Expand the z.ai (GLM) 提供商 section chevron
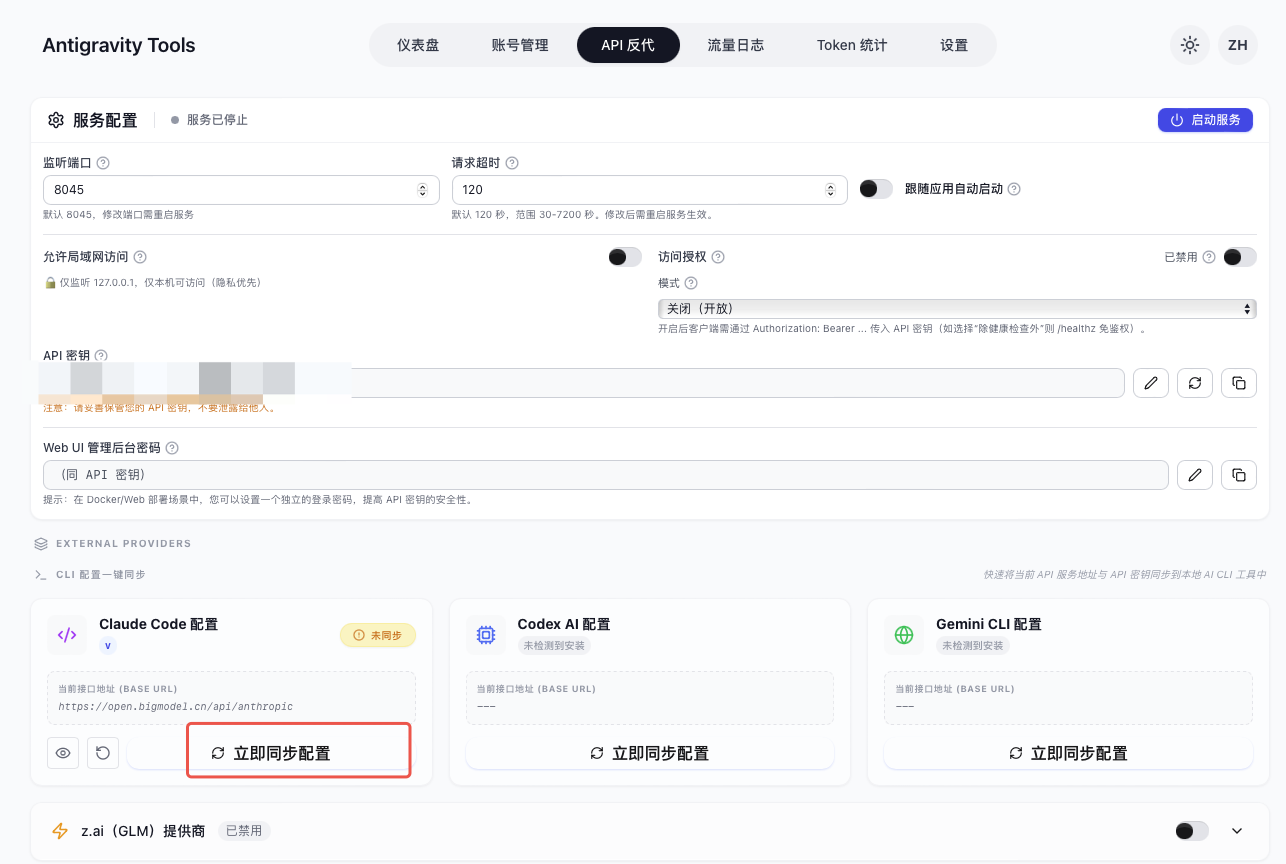The width and height of the screenshot is (1286, 864). click(x=1237, y=831)
